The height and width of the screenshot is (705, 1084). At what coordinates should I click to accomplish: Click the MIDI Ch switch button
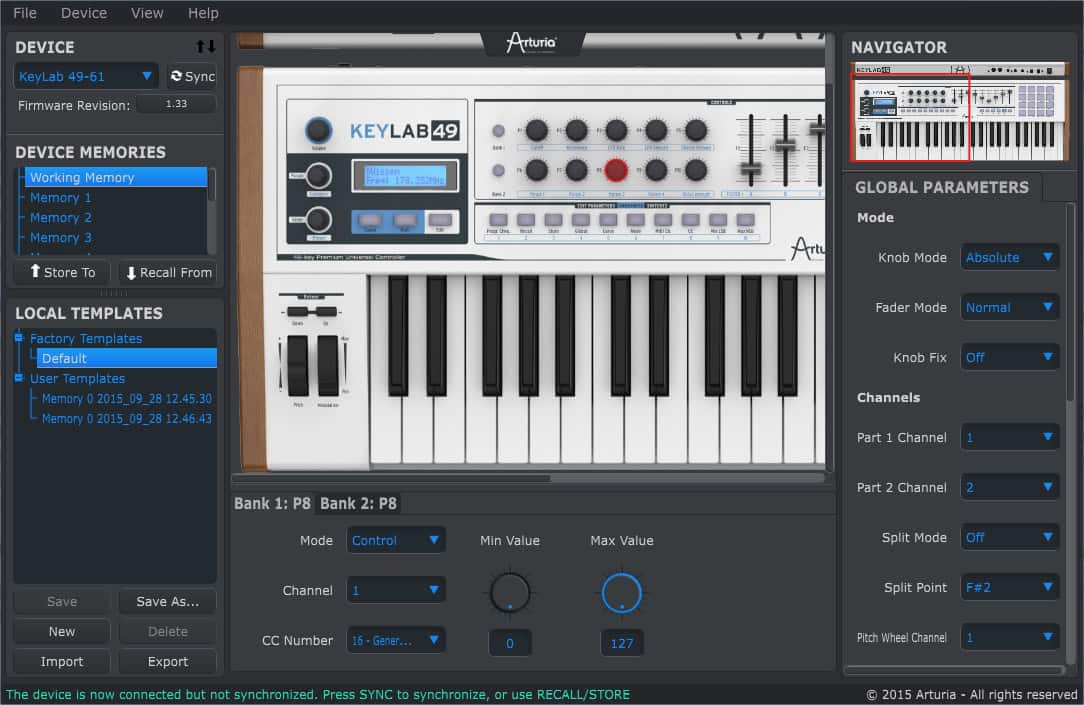pyautogui.click(x=663, y=220)
